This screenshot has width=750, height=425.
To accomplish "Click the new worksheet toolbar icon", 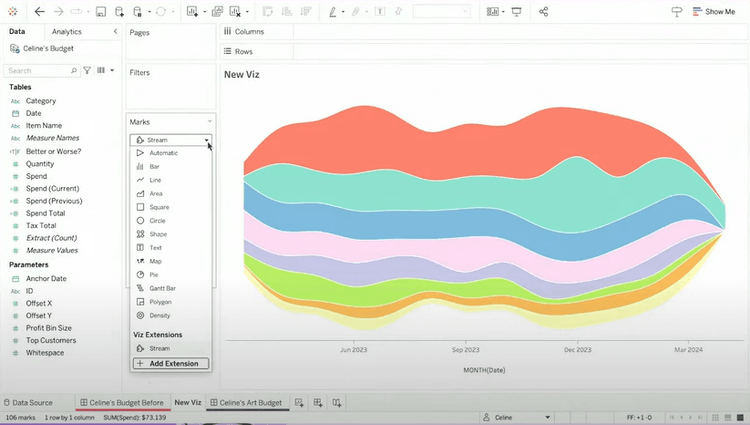I will pos(192,12).
